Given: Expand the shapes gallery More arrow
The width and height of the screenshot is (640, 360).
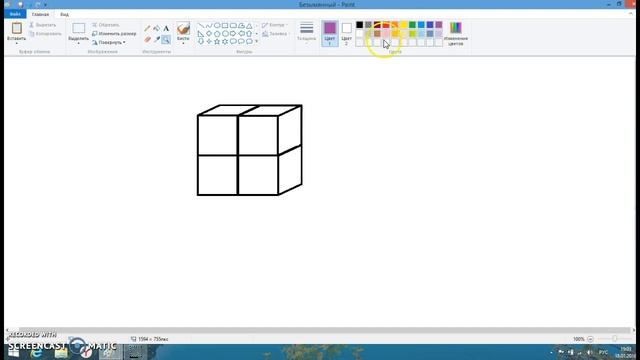Looking at the screenshot, I should click(256, 42).
